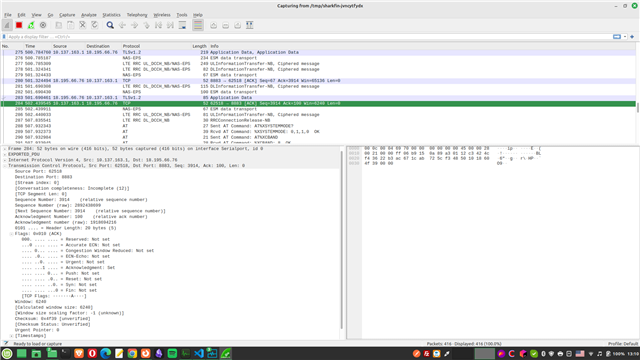Toggle auto-scroll to last packet during capture
This screenshot has width=640, height=360.
tap(182, 25)
